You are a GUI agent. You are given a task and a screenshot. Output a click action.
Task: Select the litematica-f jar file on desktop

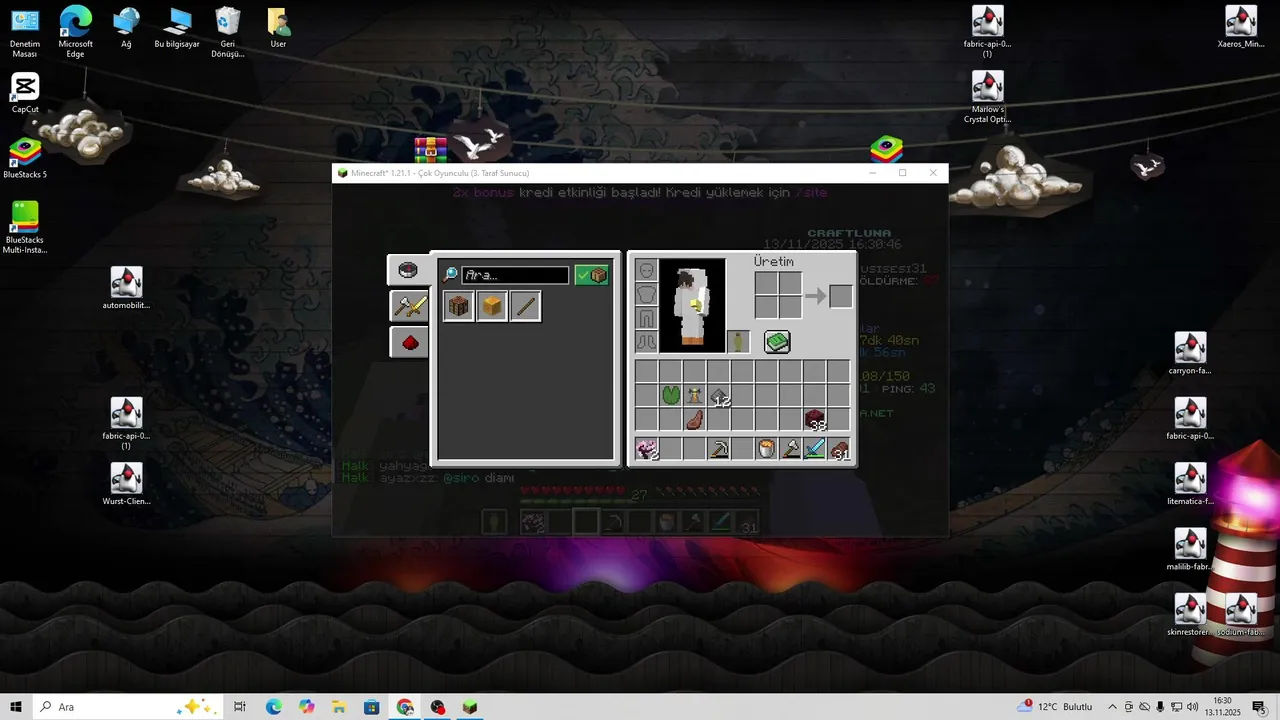tap(1190, 484)
